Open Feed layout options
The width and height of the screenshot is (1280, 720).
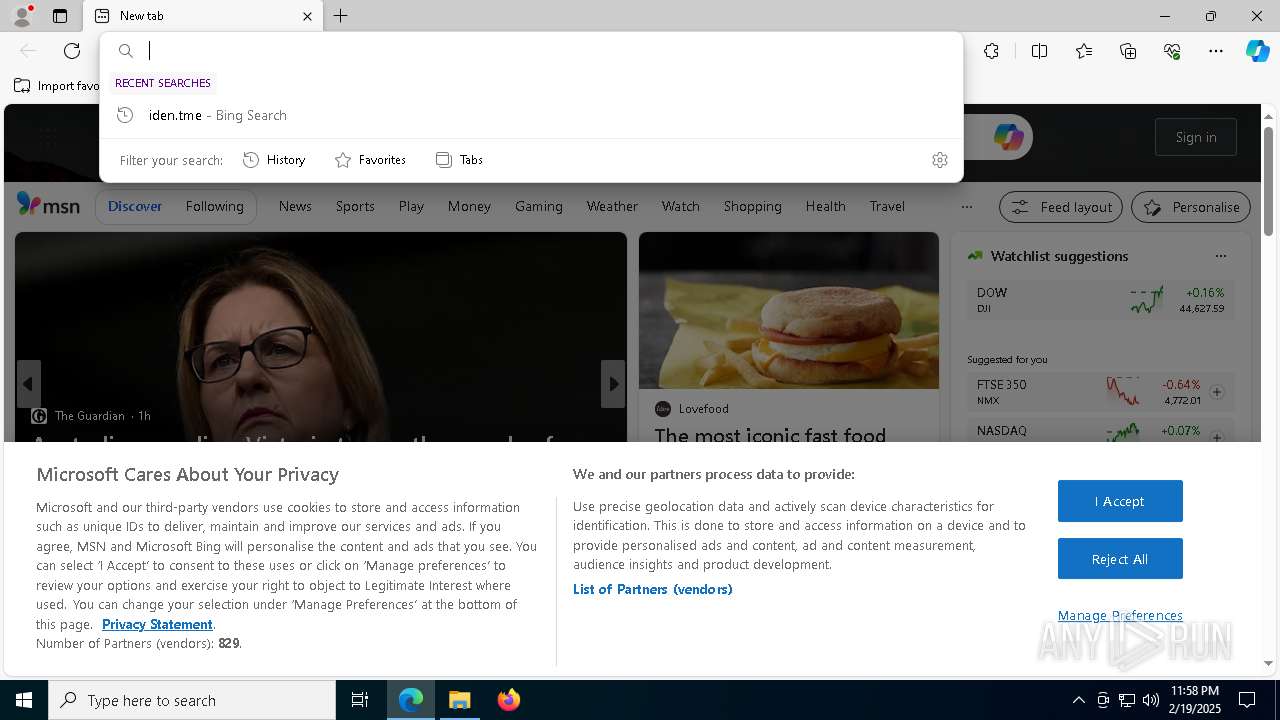(x=1061, y=207)
